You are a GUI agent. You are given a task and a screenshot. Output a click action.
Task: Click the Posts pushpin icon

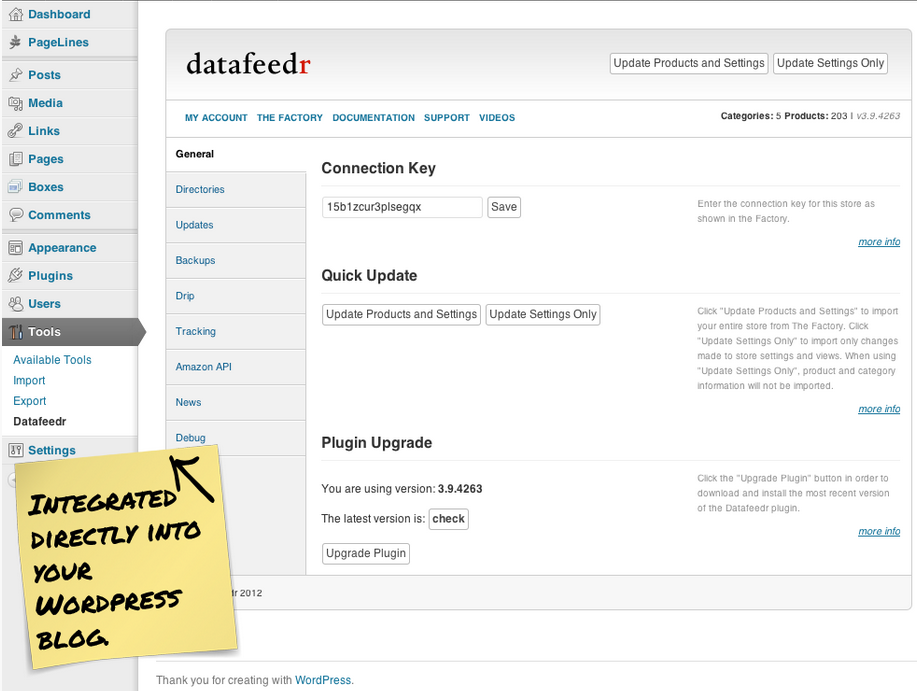(16, 75)
